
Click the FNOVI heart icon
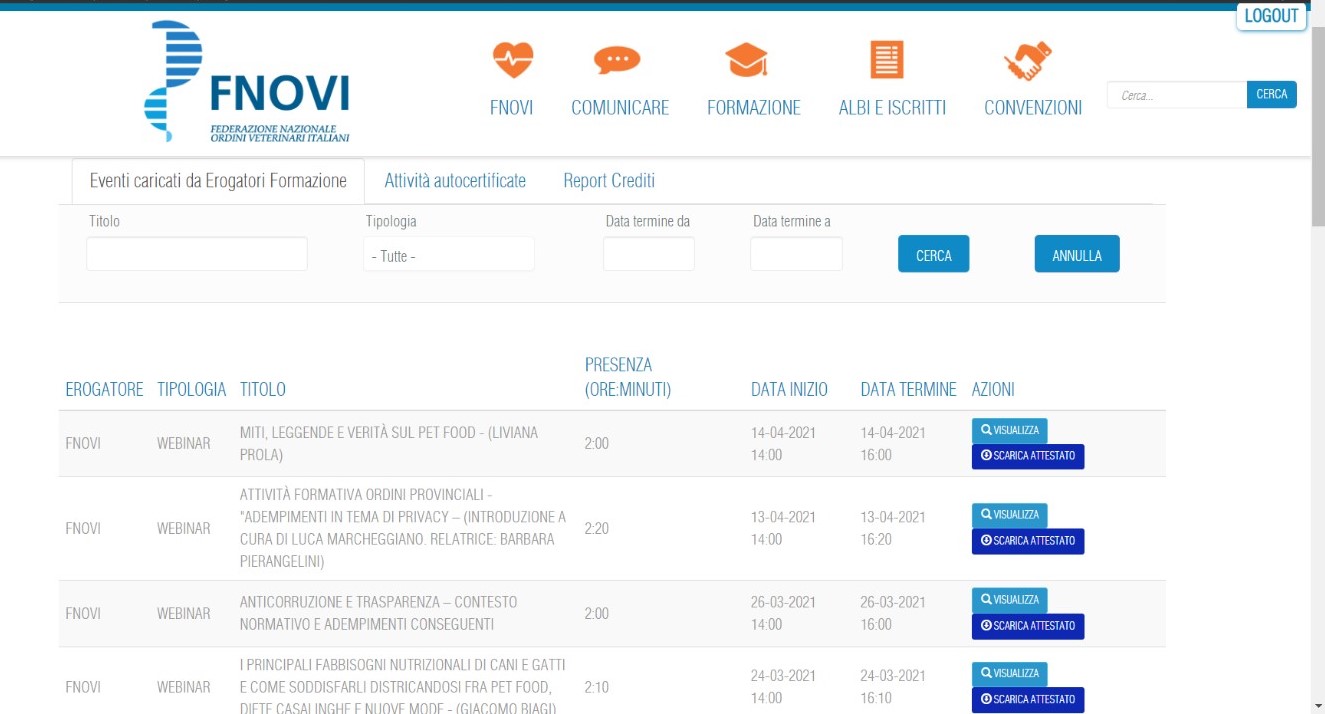tap(512, 61)
